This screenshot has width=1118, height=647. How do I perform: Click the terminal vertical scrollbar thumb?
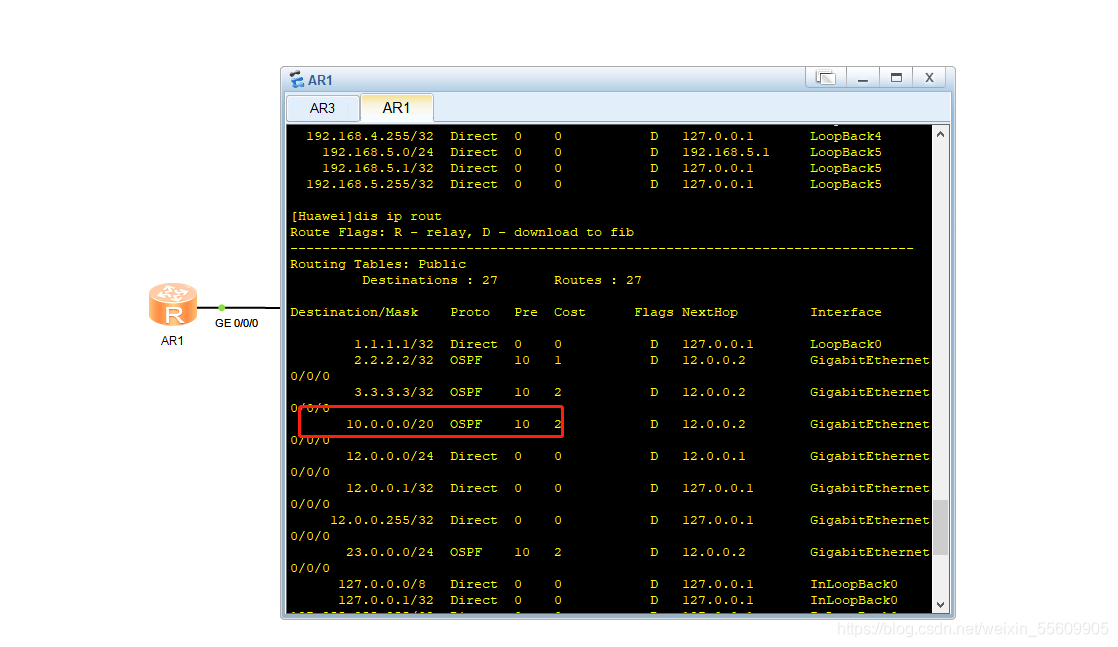(x=940, y=527)
